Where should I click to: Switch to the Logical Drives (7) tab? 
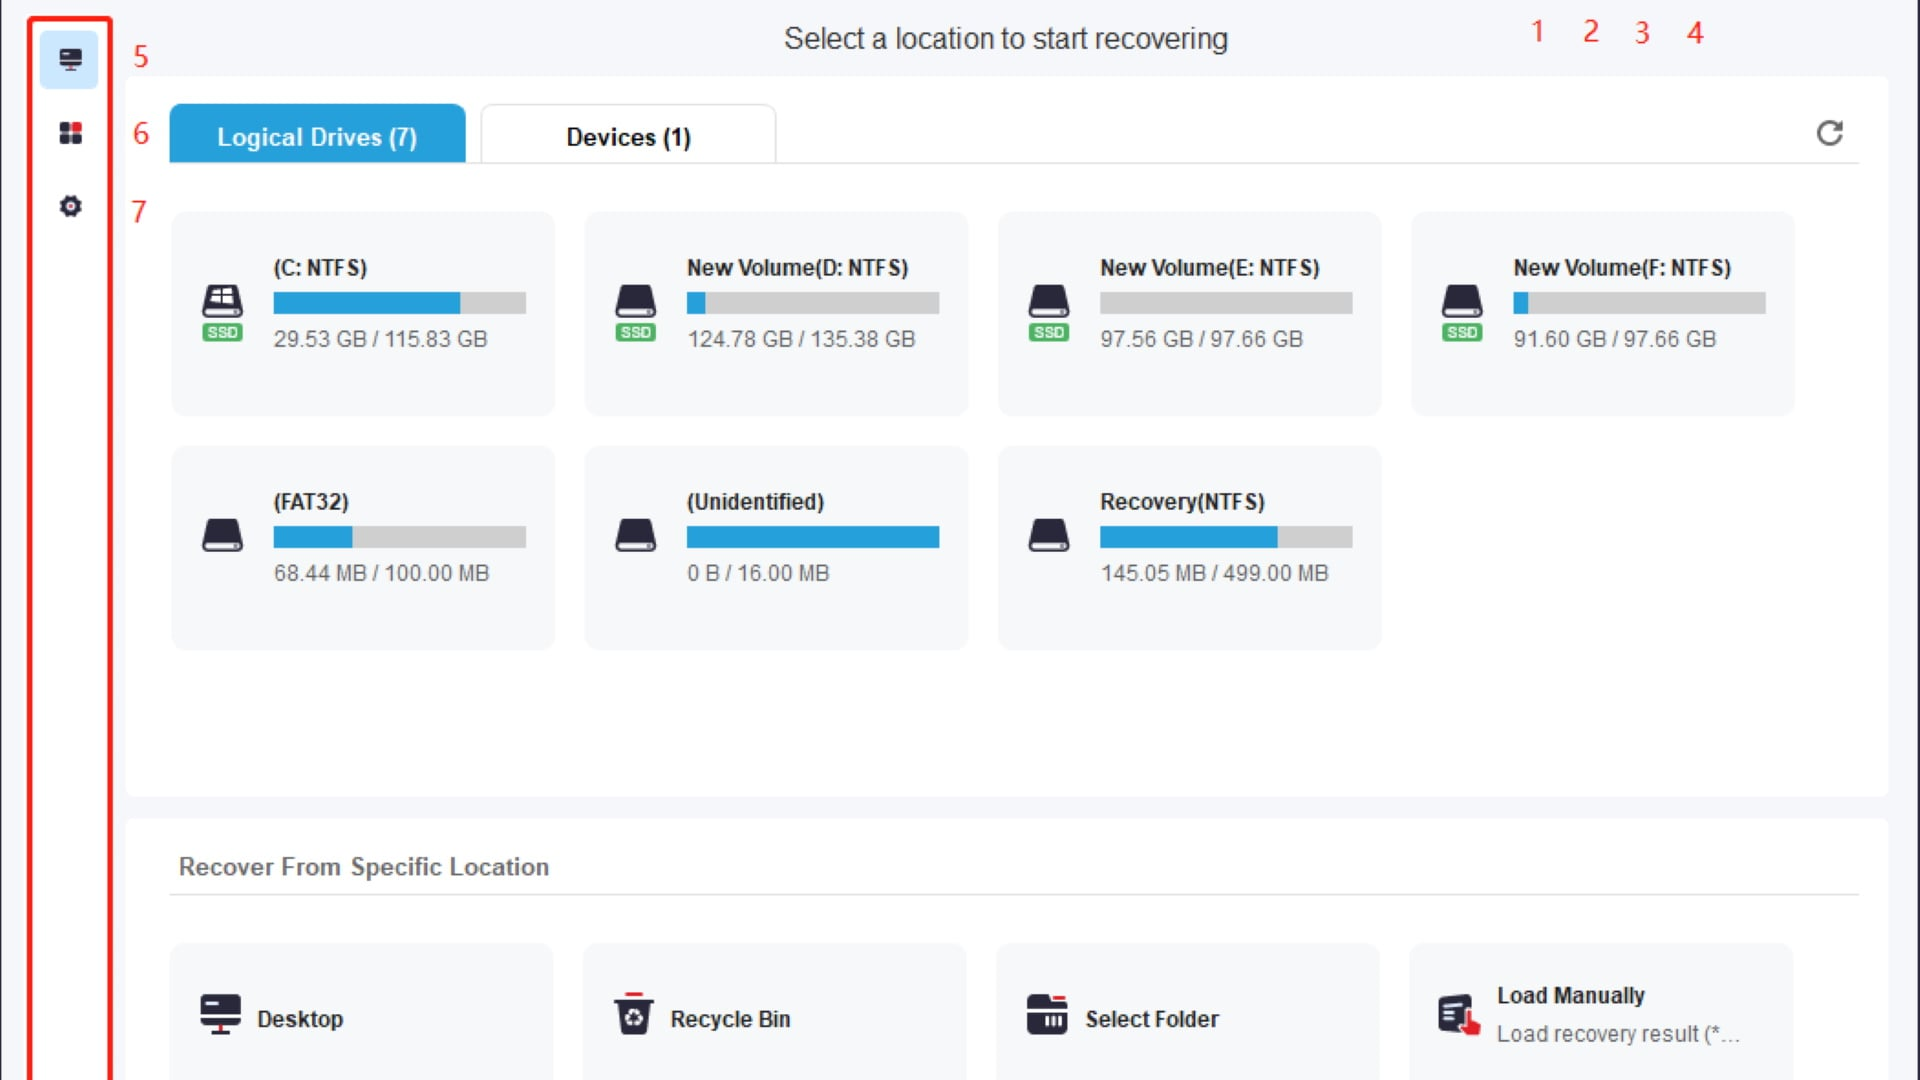[x=317, y=134]
